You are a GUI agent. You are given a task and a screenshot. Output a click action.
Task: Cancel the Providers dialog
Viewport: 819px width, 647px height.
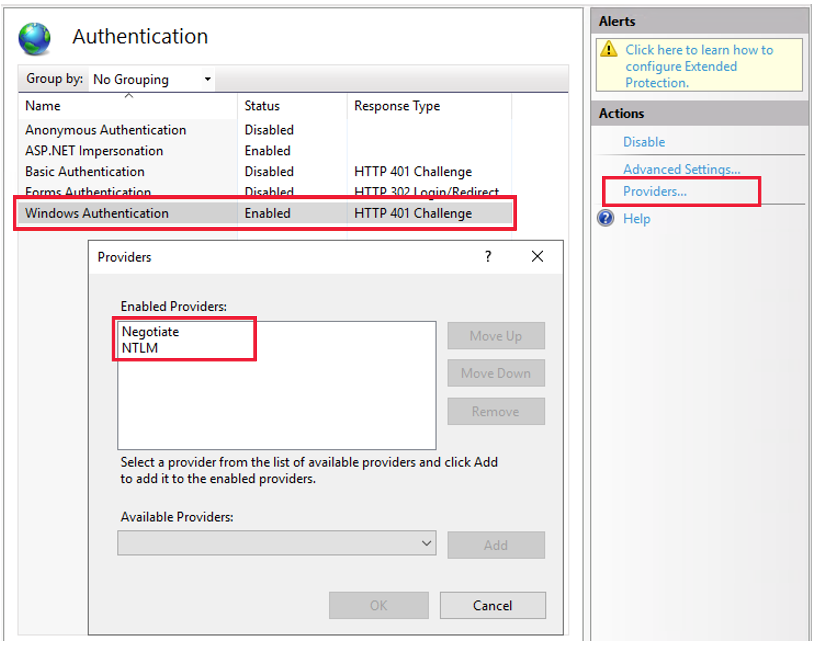click(x=492, y=605)
